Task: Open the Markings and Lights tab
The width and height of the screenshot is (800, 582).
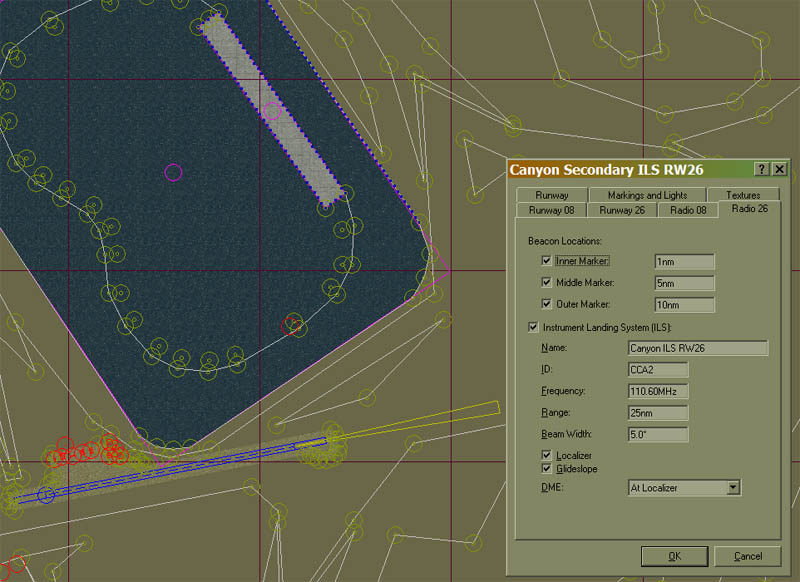Action: pyautogui.click(x=647, y=195)
